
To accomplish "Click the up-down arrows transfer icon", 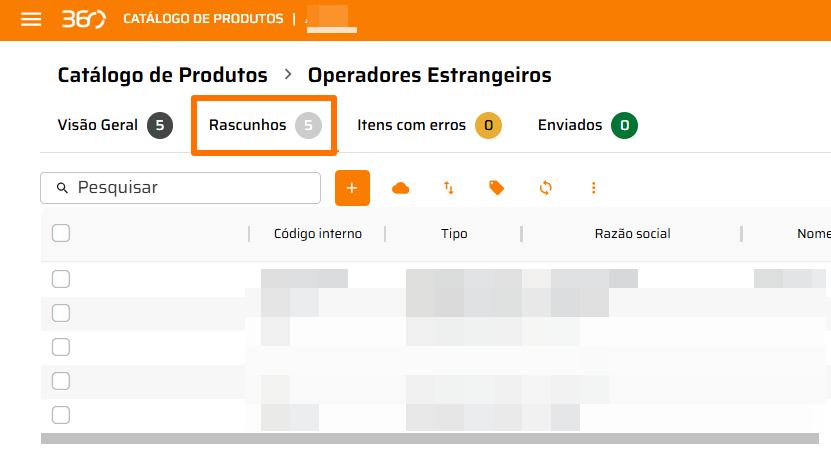I will (449, 188).
